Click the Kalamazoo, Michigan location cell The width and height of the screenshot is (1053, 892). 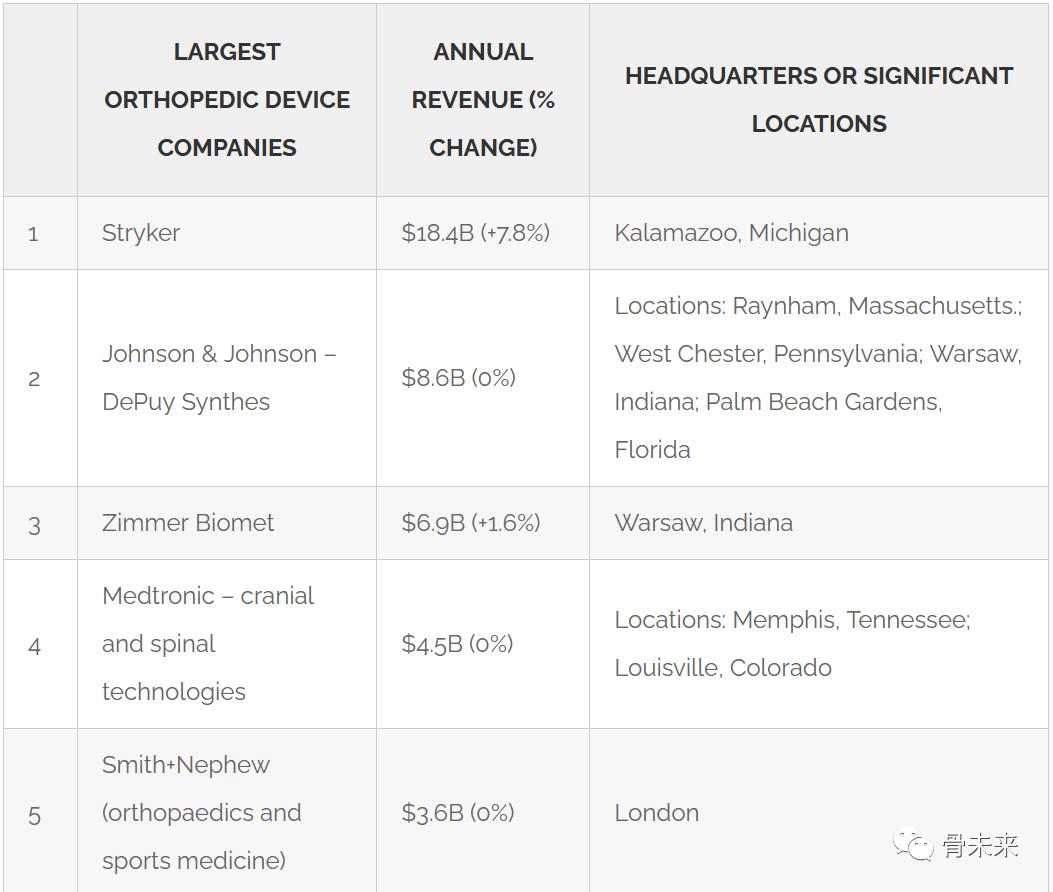pos(819,233)
